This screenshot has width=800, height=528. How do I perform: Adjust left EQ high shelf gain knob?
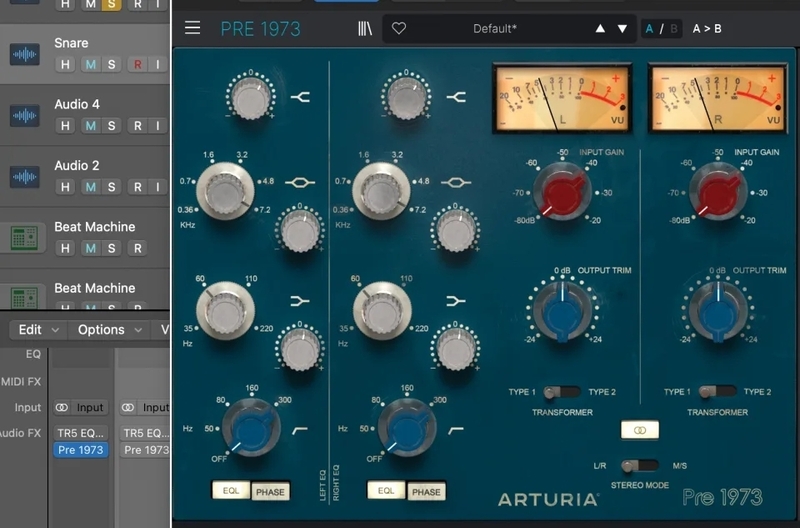(251, 97)
